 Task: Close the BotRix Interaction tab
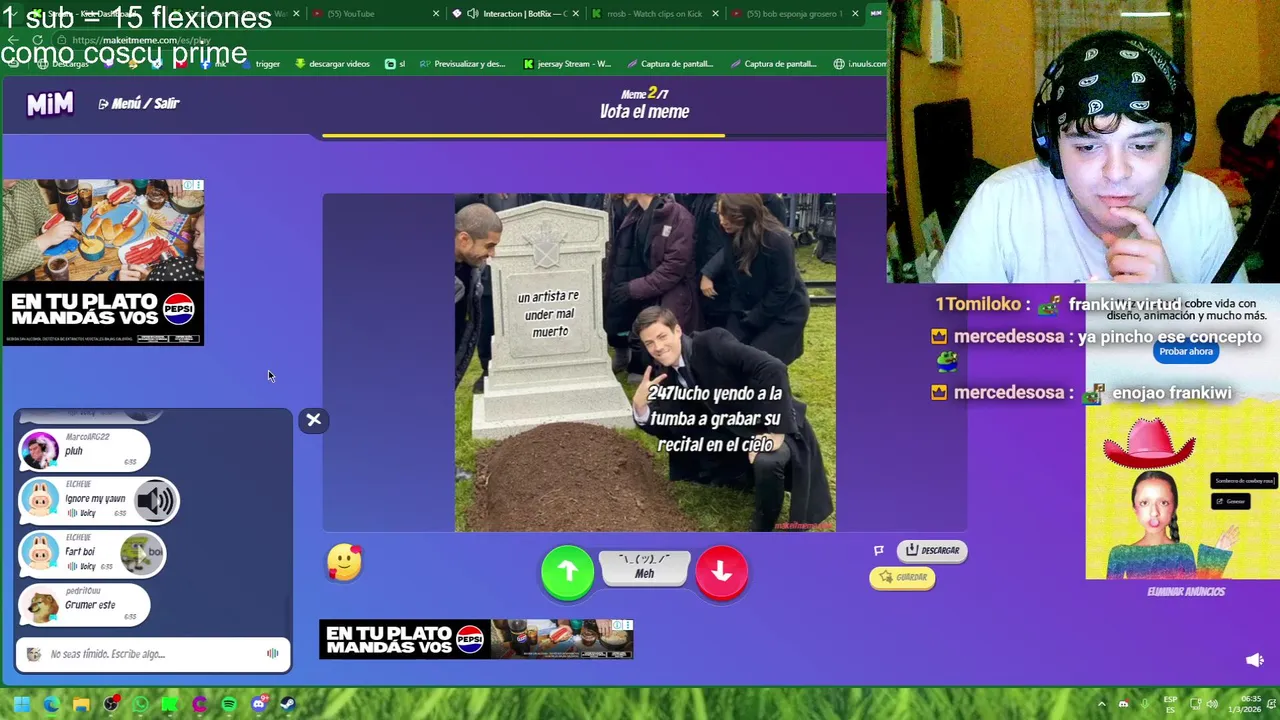[575, 13]
